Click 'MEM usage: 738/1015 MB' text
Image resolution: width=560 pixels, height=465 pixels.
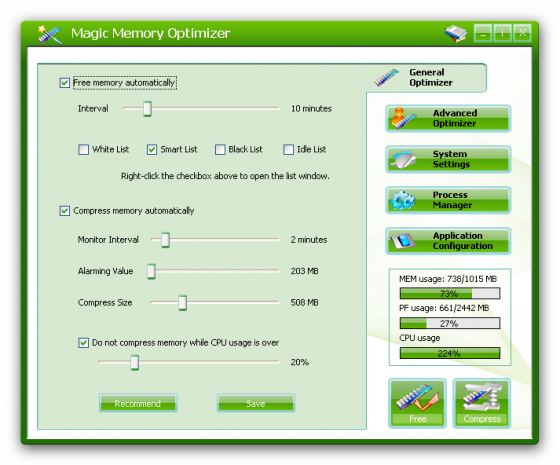point(448,279)
